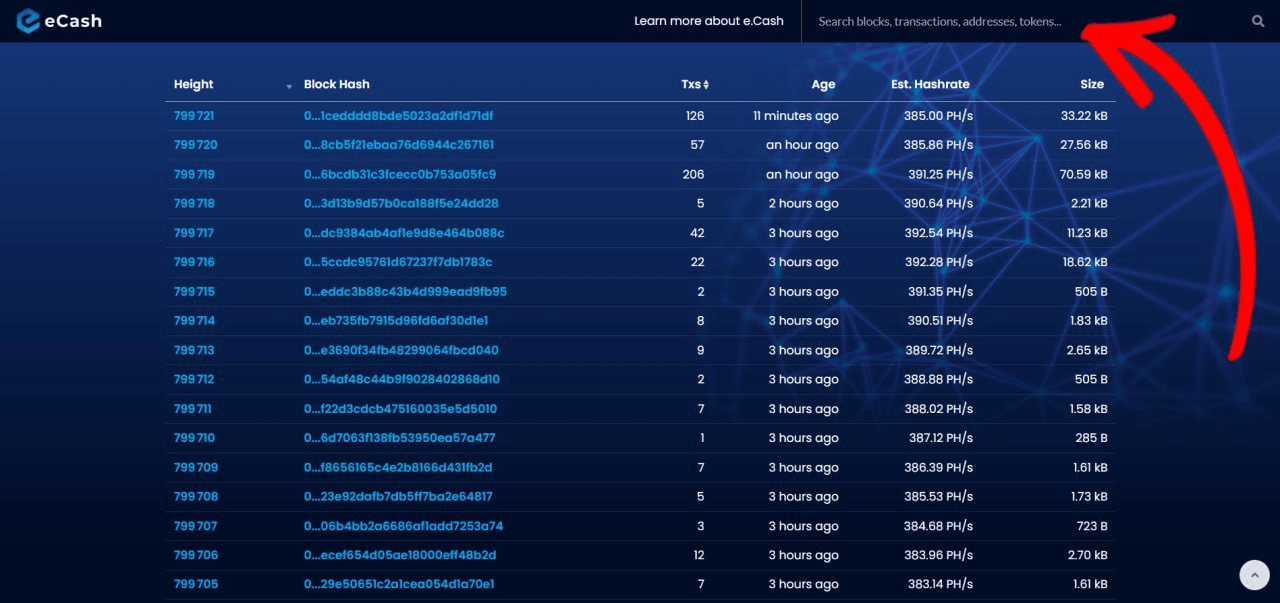Open block hash ending 1ceeddd8bde5023a2df1d71df
Image resolution: width=1280 pixels, height=603 pixels.
[398, 116]
